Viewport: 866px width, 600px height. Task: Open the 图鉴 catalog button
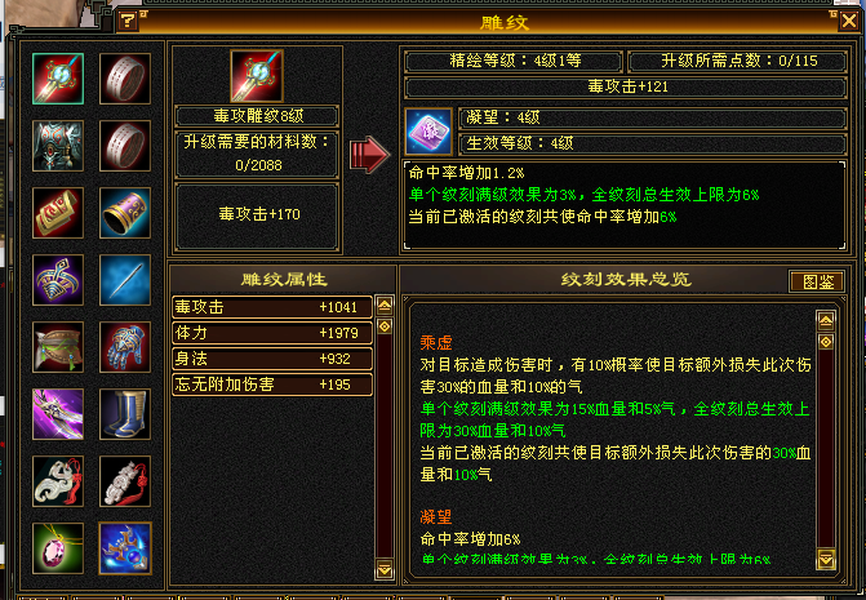pos(817,281)
